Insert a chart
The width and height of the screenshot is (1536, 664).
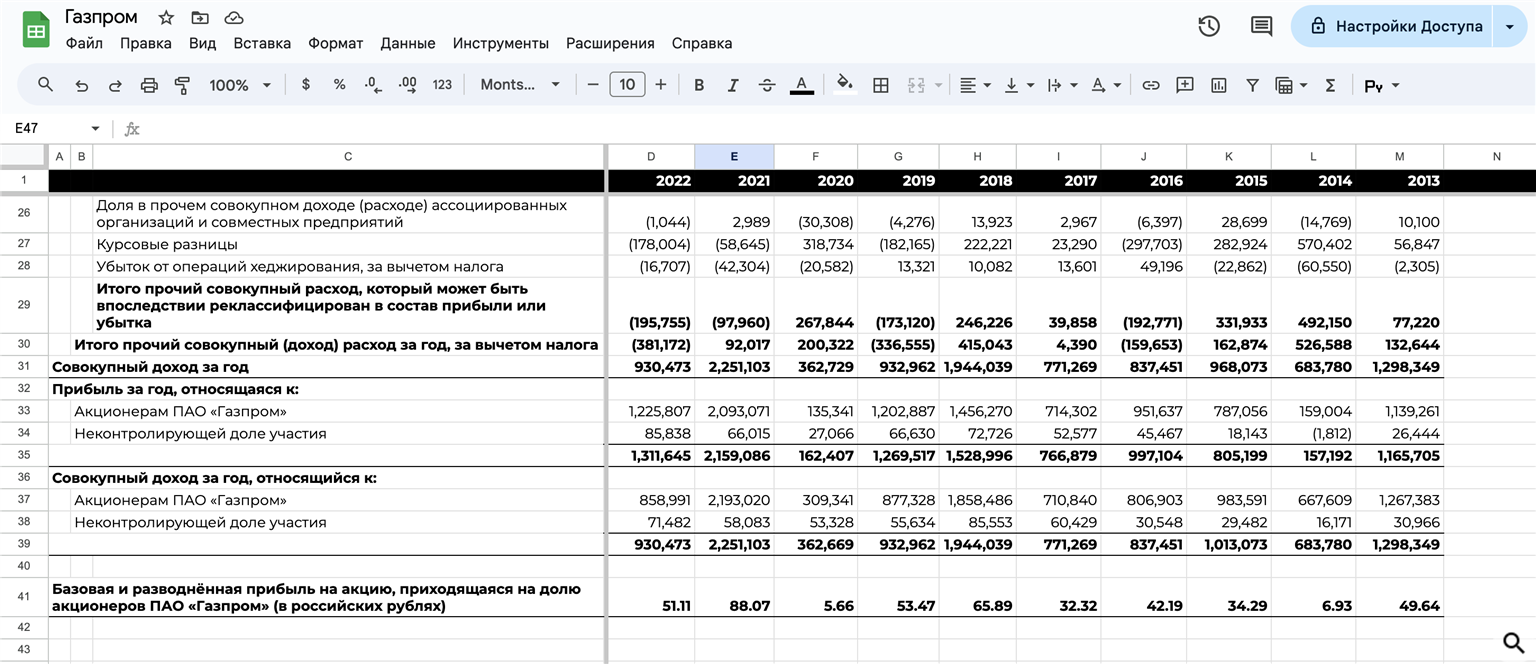click(x=1218, y=85)
